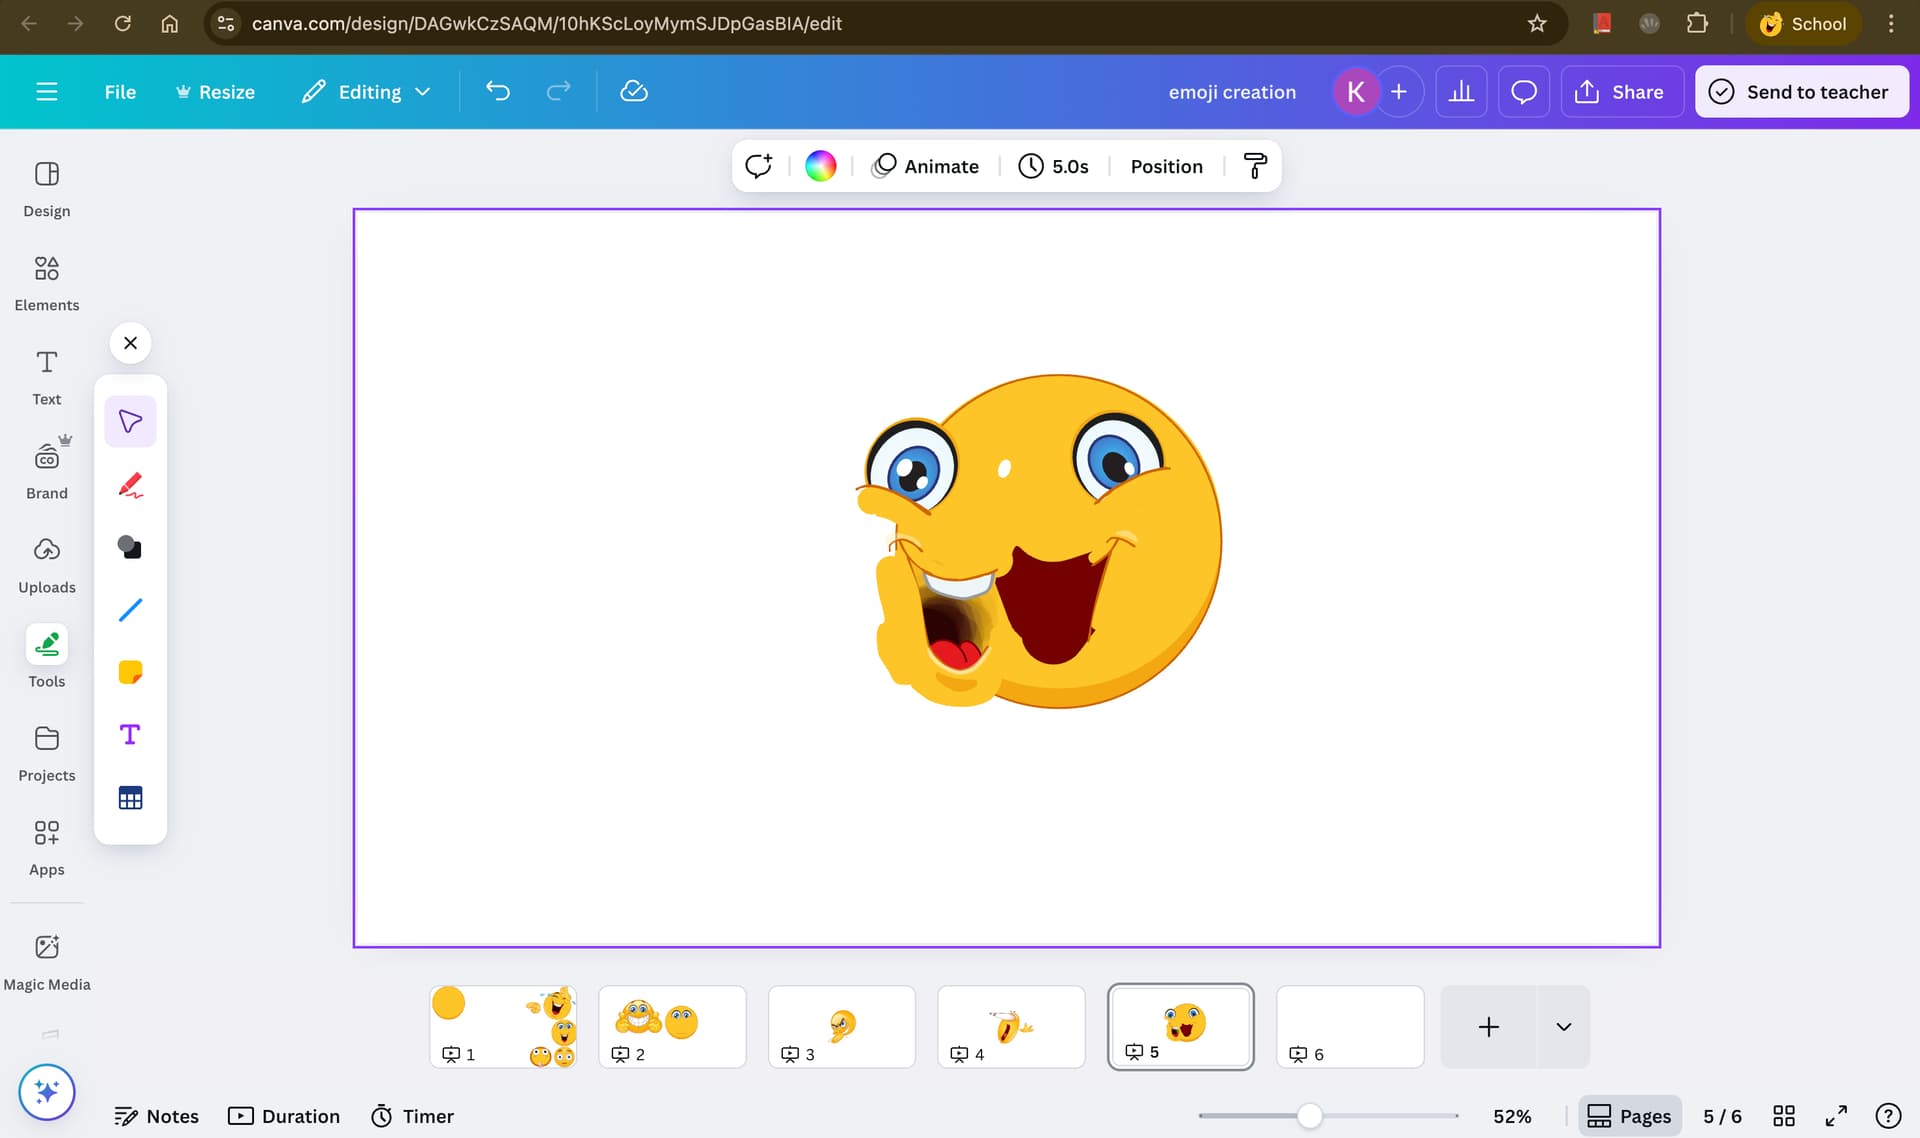Select the purple Text tool
Viewport: 1920px width, 1138px height.
tap(130, 735)
